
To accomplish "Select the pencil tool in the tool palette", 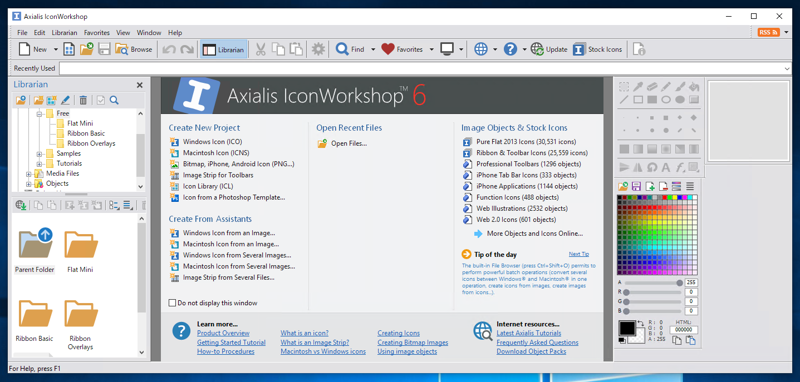I will pyautogui.click(x=666, y=87).
